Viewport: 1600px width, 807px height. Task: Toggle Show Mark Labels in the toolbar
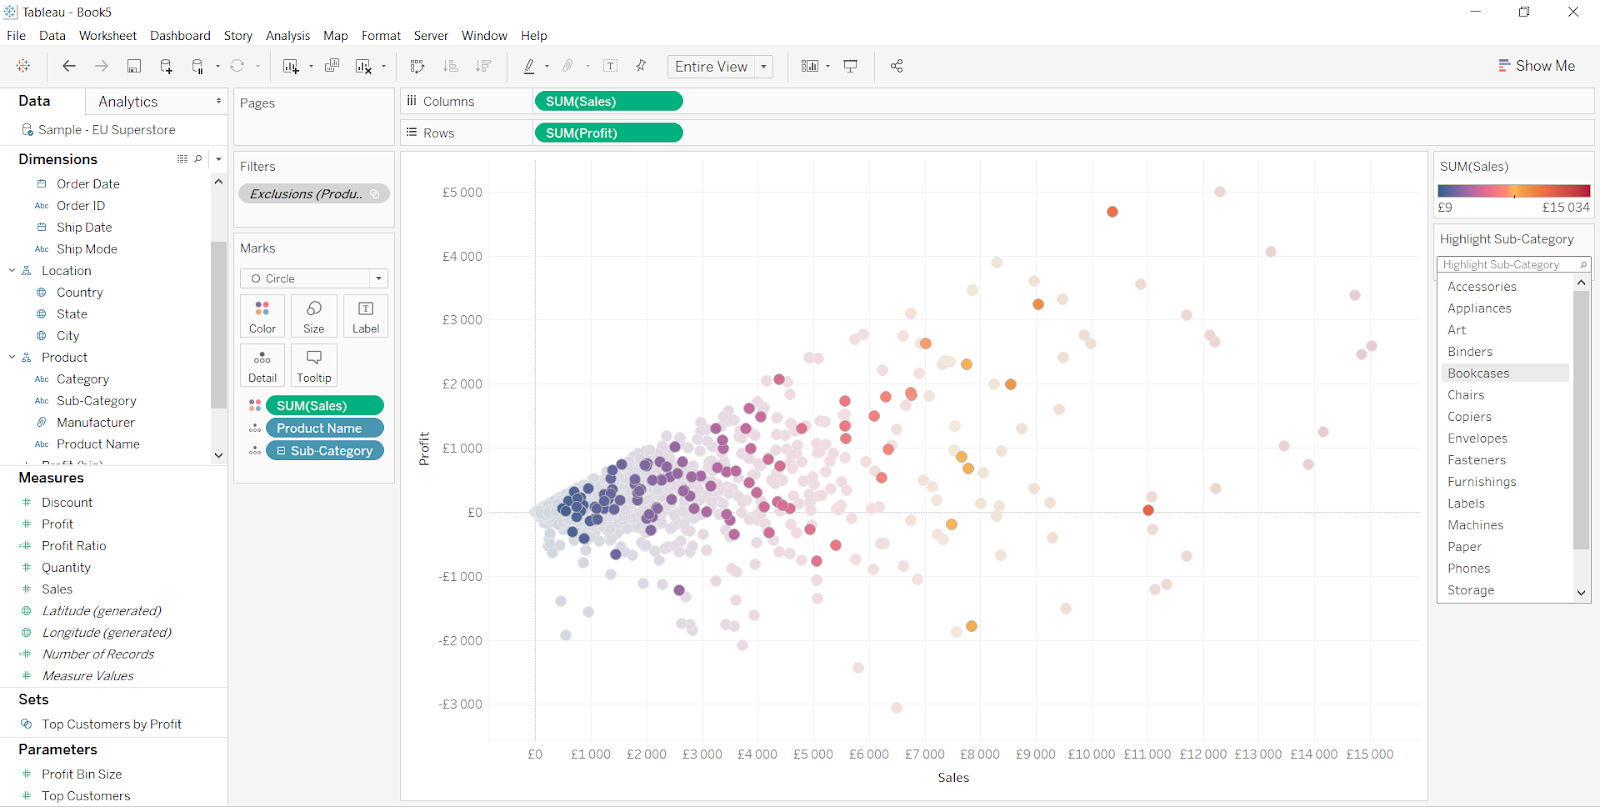pos(610,66)
